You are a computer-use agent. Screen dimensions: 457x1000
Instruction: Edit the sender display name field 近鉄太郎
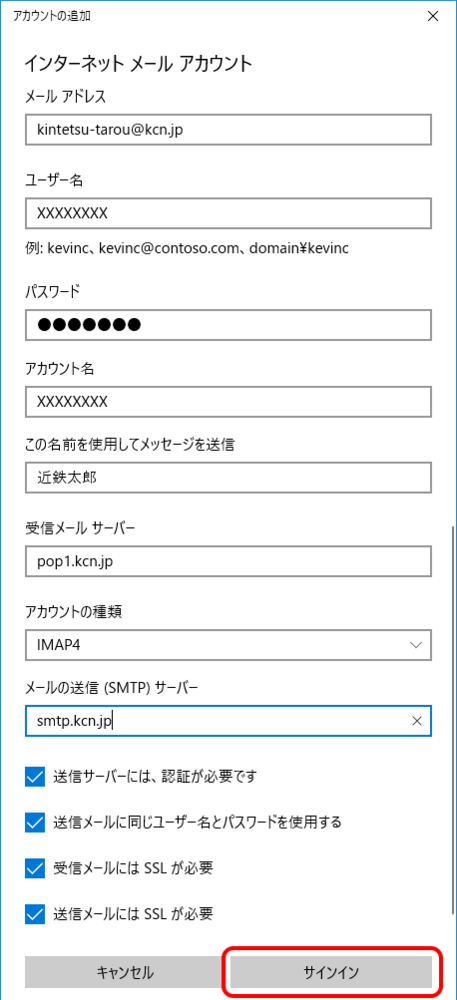(228, 478)
